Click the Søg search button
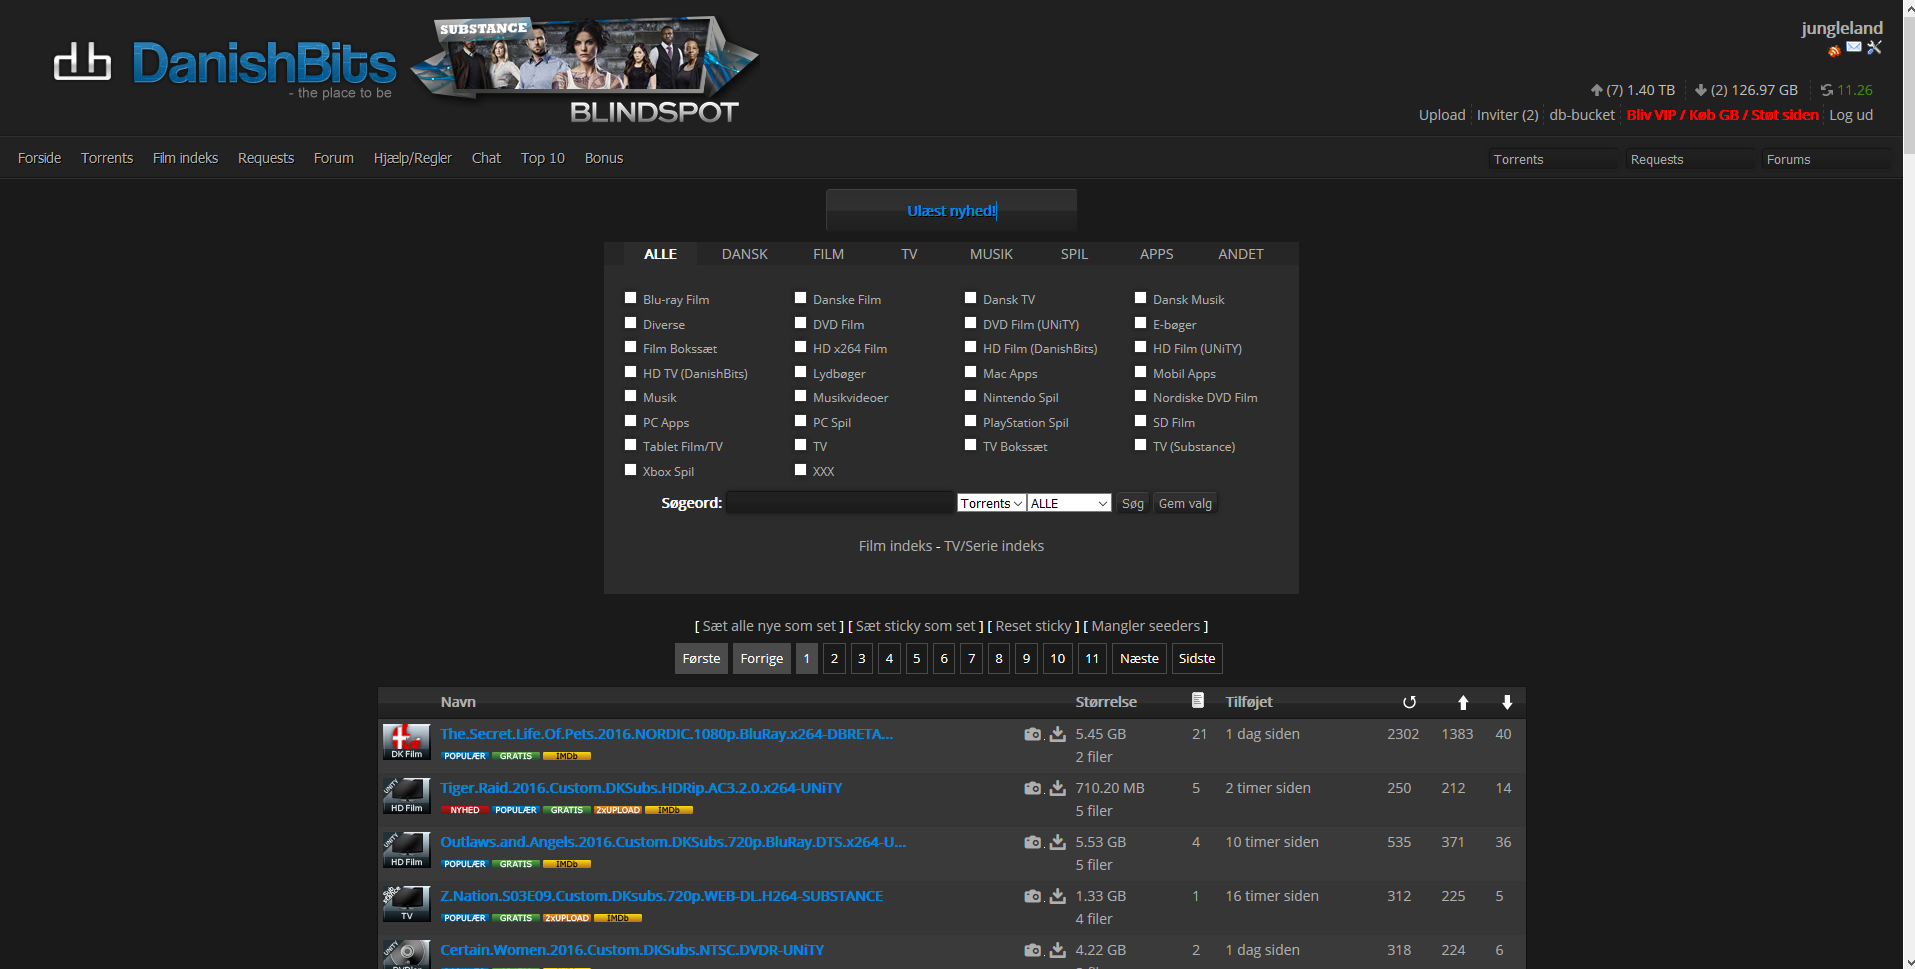The width and height of the screenshot is (1915, 969). tap(1132, 503)
